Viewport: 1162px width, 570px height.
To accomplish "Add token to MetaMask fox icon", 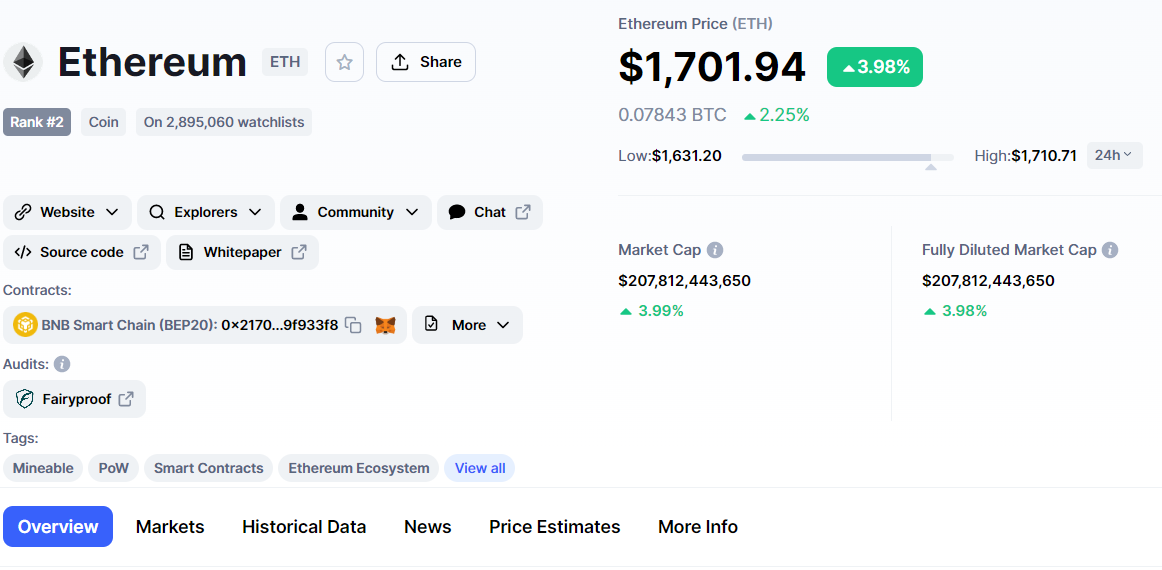I will coord(385,325).
